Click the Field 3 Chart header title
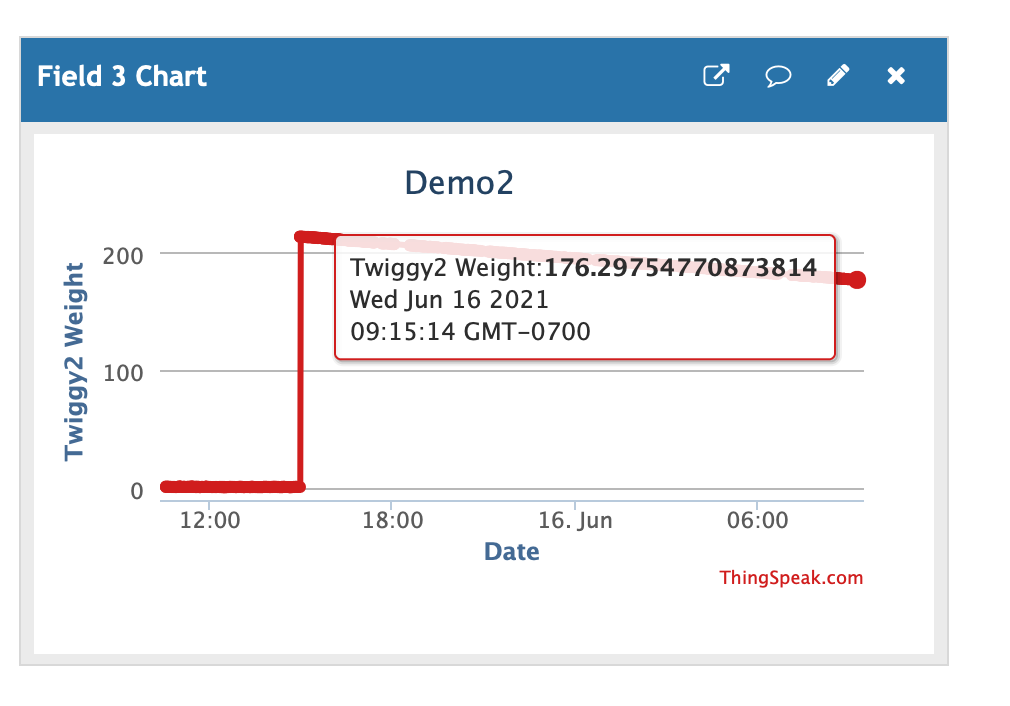Image resolution: width=1010 pixels, height=706 pixels. 122,77
